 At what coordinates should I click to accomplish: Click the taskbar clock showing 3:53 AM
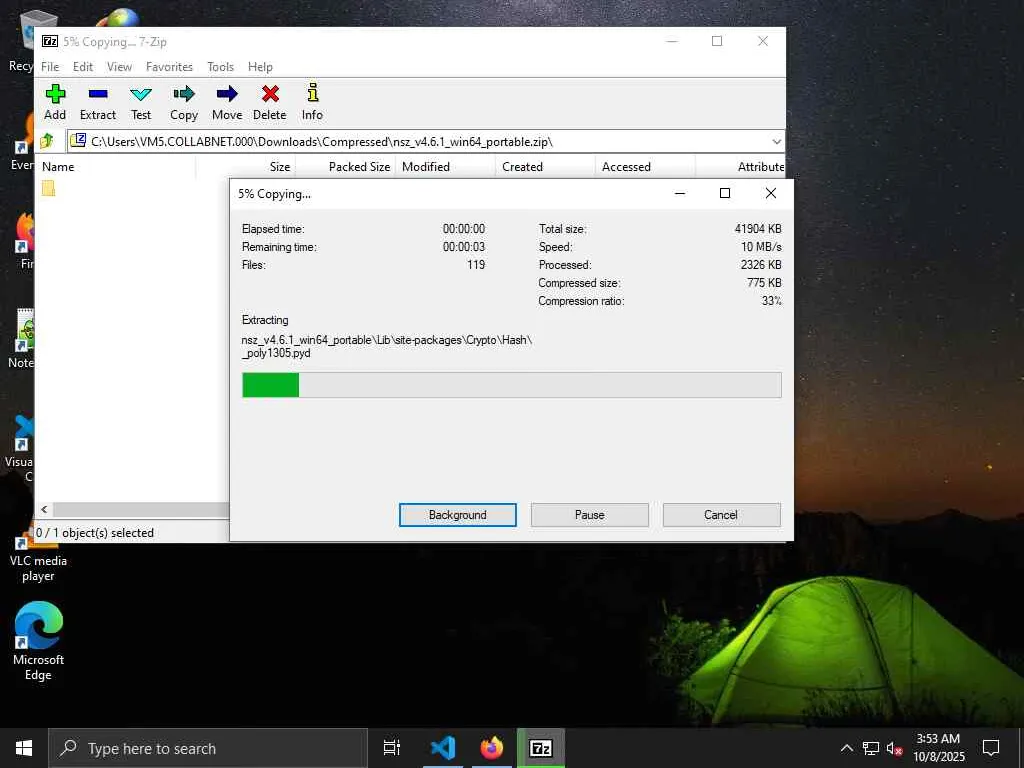(938, 748)
